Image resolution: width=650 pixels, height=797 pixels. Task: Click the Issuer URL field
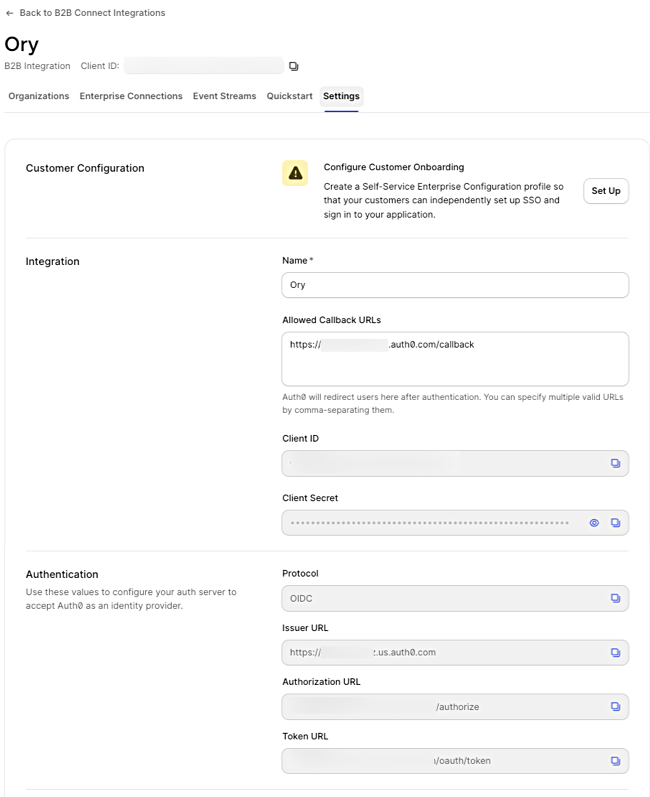(455, 652)
